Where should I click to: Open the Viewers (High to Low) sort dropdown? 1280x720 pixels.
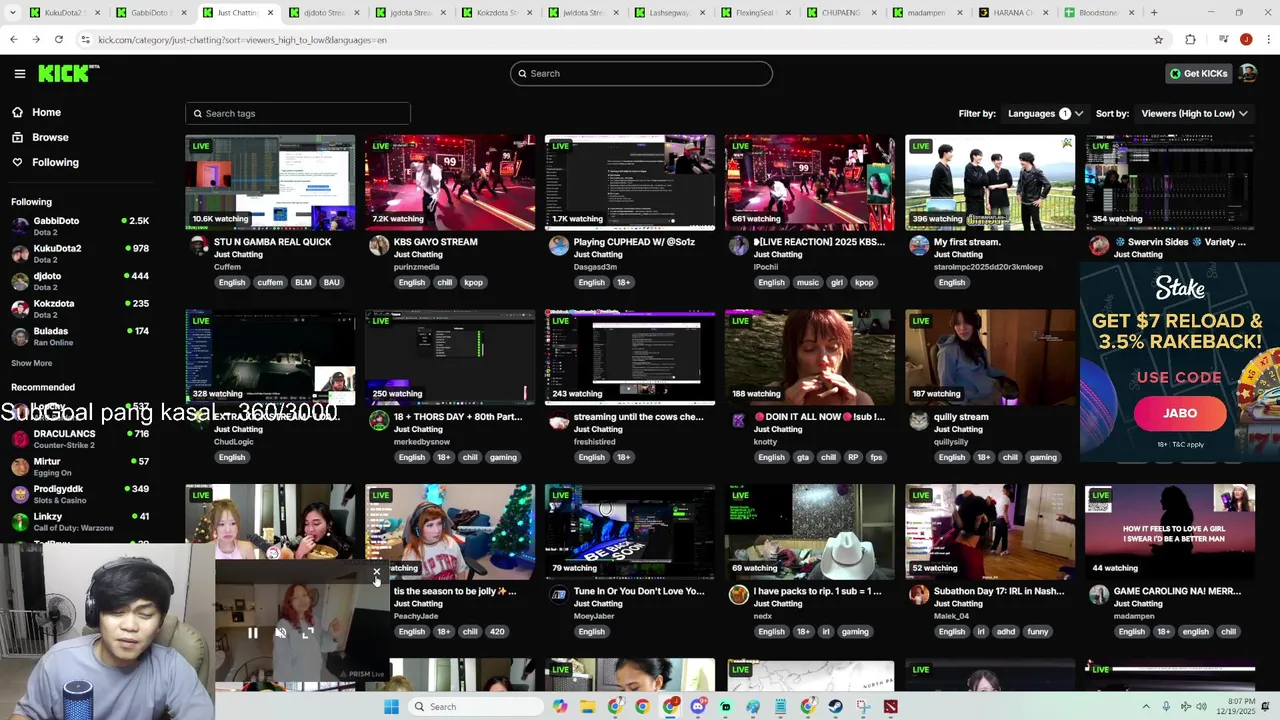1194,113
